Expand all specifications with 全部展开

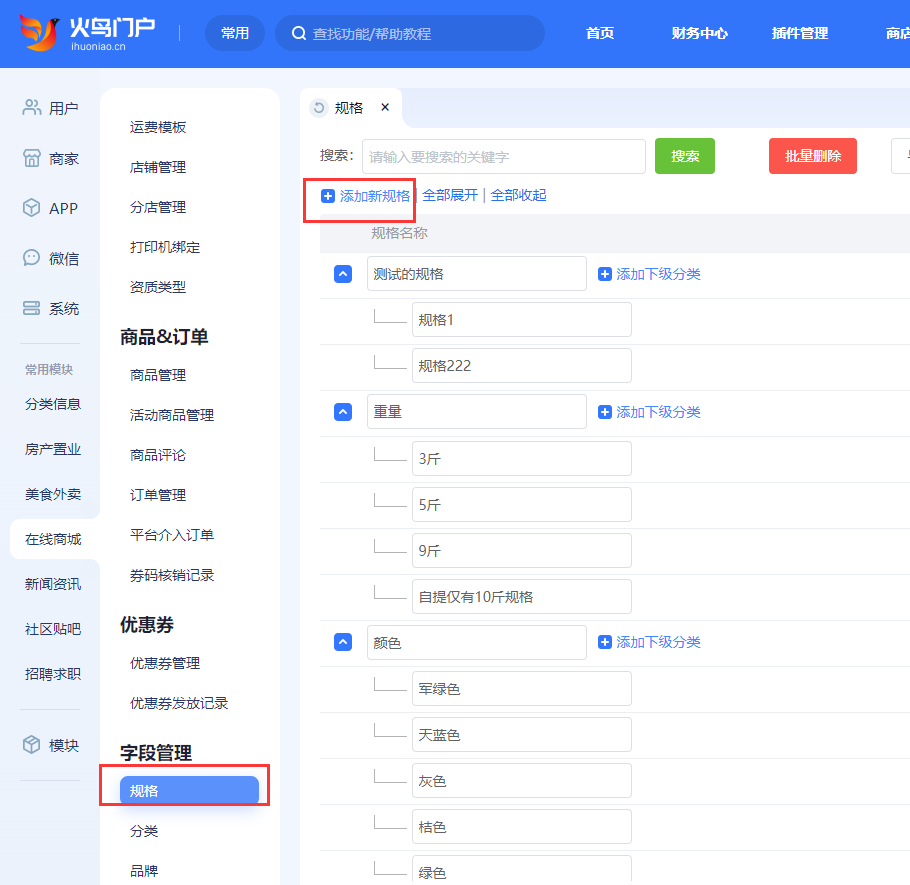pyautogui.click(x=450, y=195)
